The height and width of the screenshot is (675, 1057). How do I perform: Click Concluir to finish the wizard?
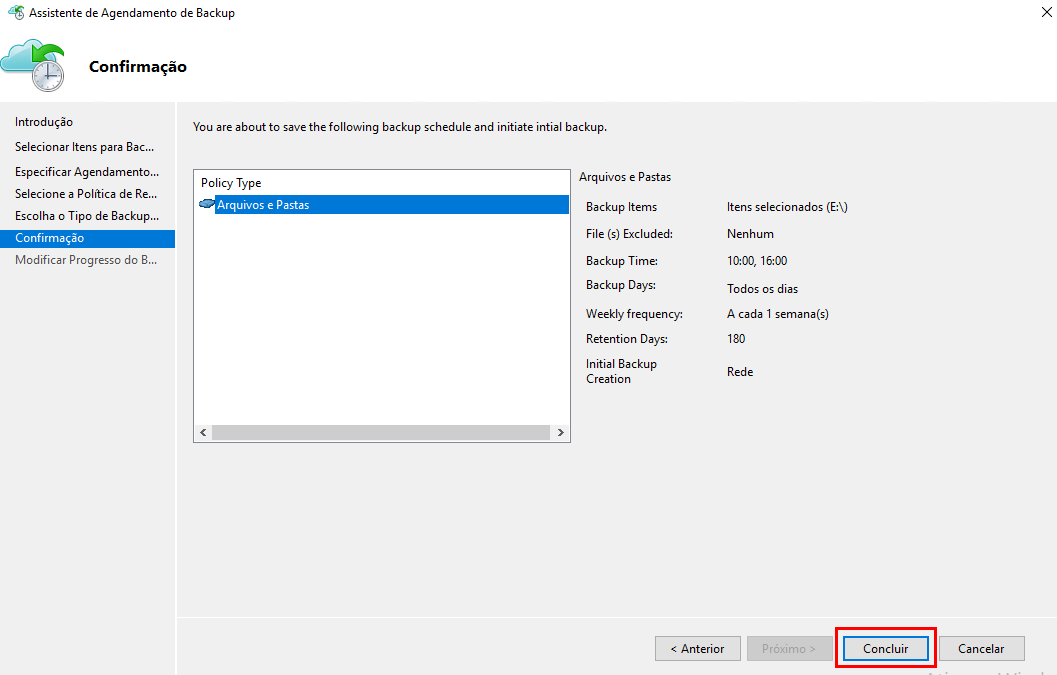[886, 649]
